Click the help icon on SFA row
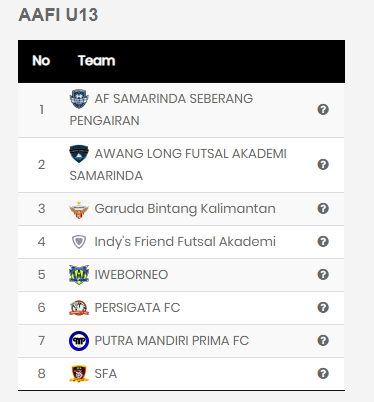This screenshot has width=374, height=402. pyautogui.click(x=323, y=374)
